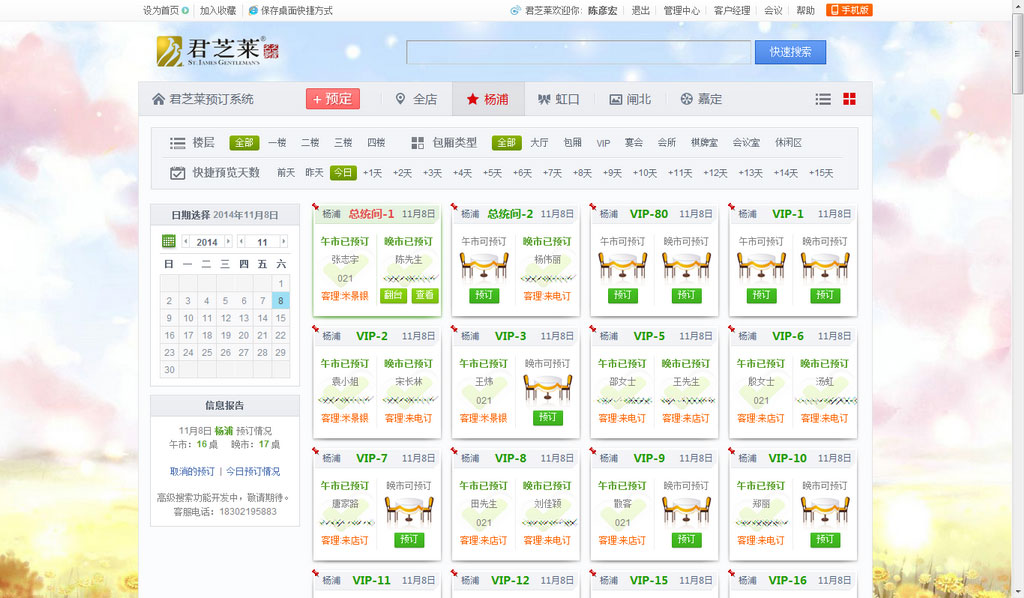Image resolution: width=1024 pixels, height=598 pixels.
Task: Go to previous month arrow
Action: point(241,242)
